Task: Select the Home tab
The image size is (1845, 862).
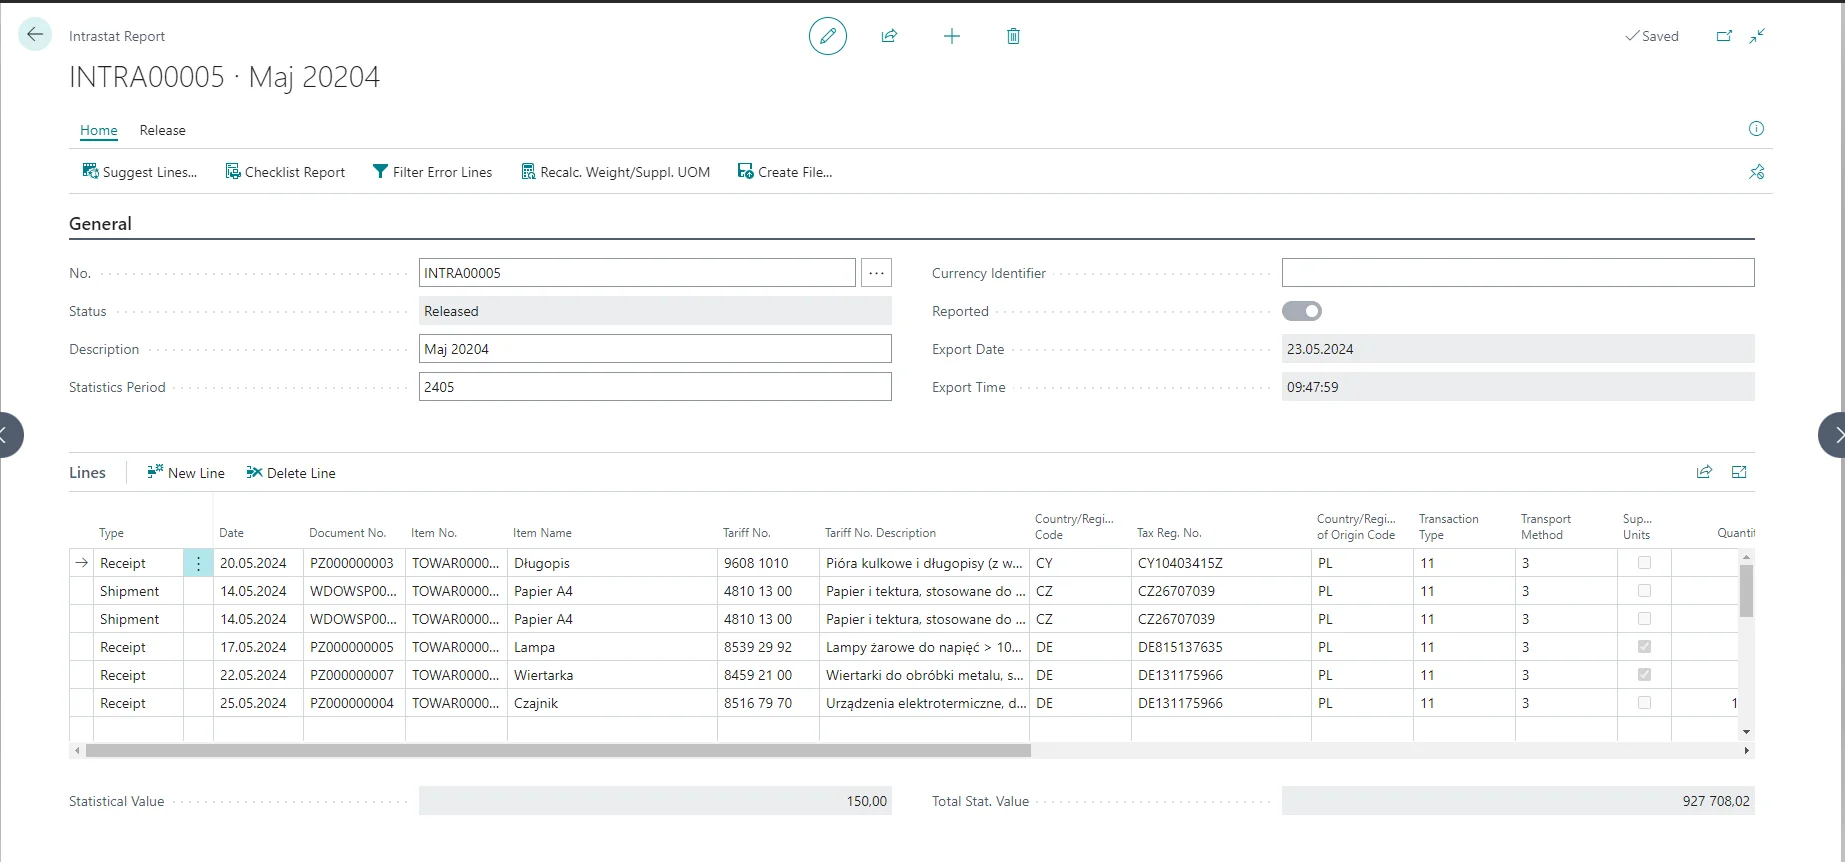Action: pyautogui.click(x=98, y=130)
